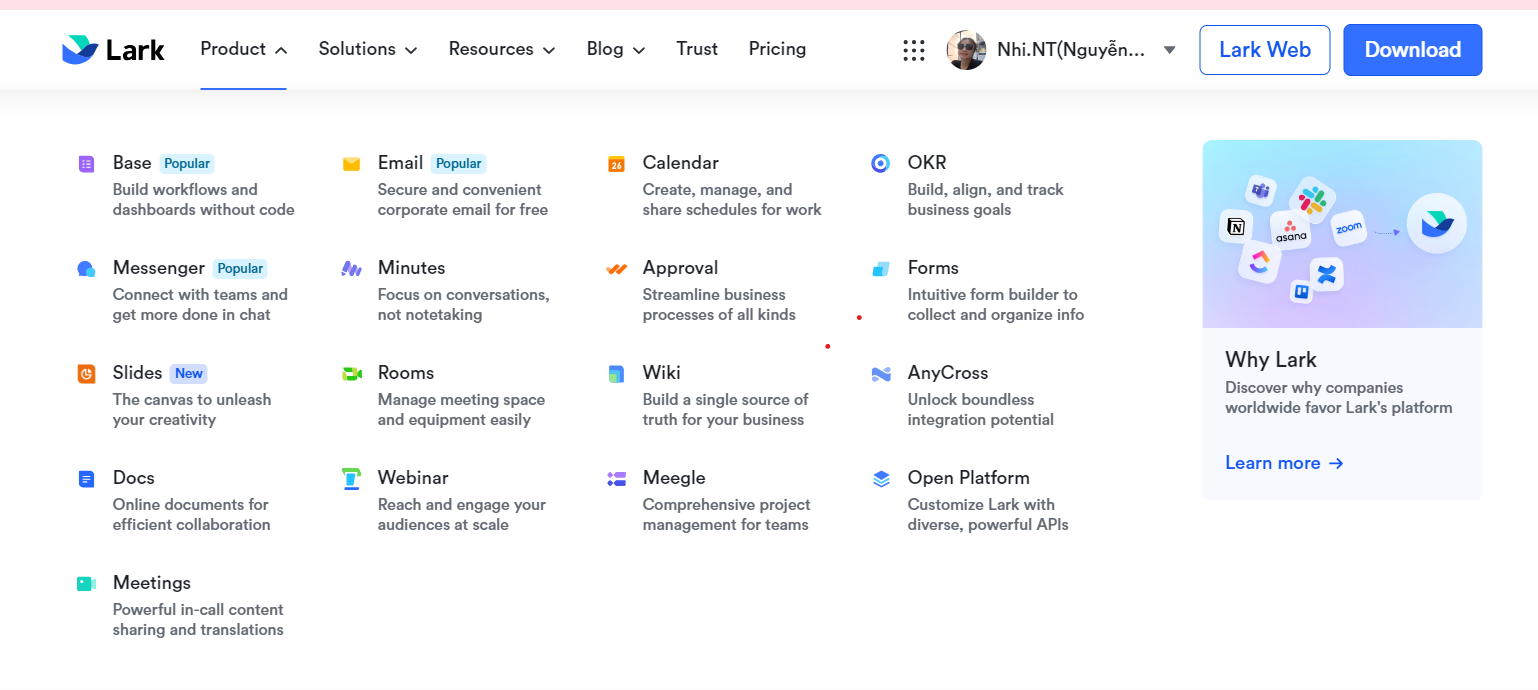Click the Messenger chat bubble icon

coord(86,269)
